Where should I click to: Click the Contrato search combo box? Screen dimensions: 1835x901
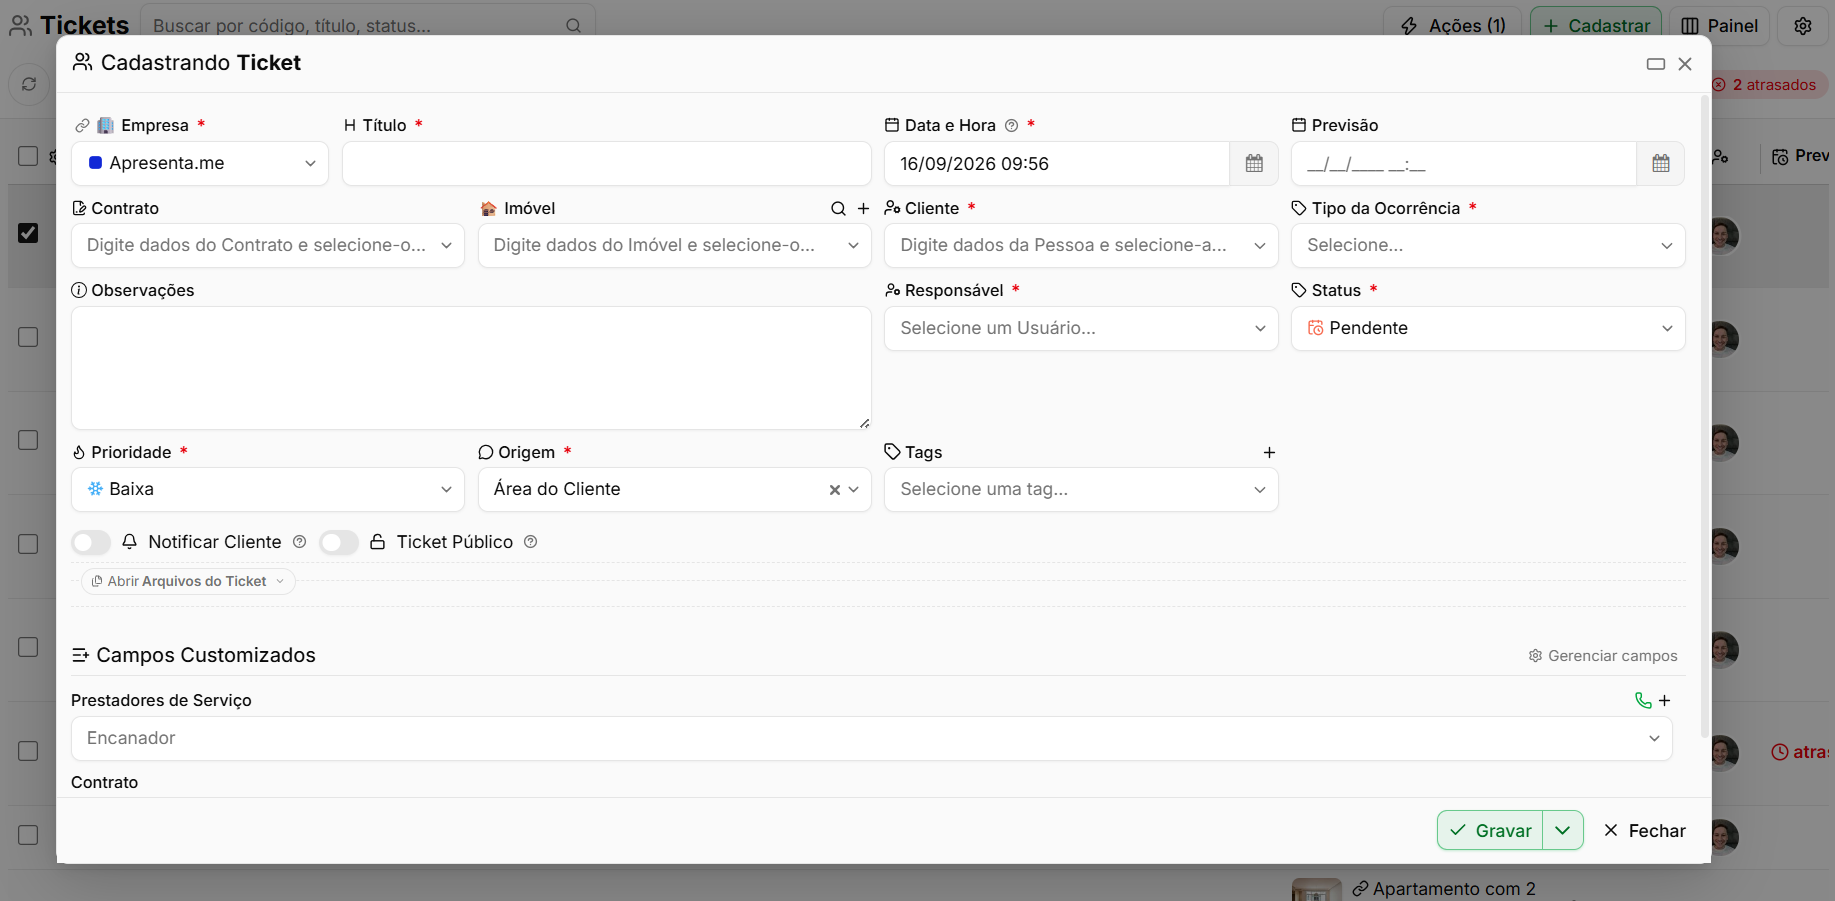[268, 246]
